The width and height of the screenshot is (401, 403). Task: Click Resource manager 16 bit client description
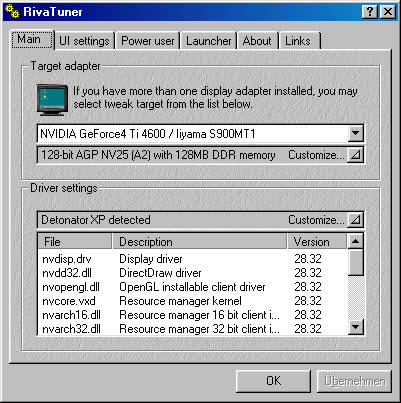199,315
